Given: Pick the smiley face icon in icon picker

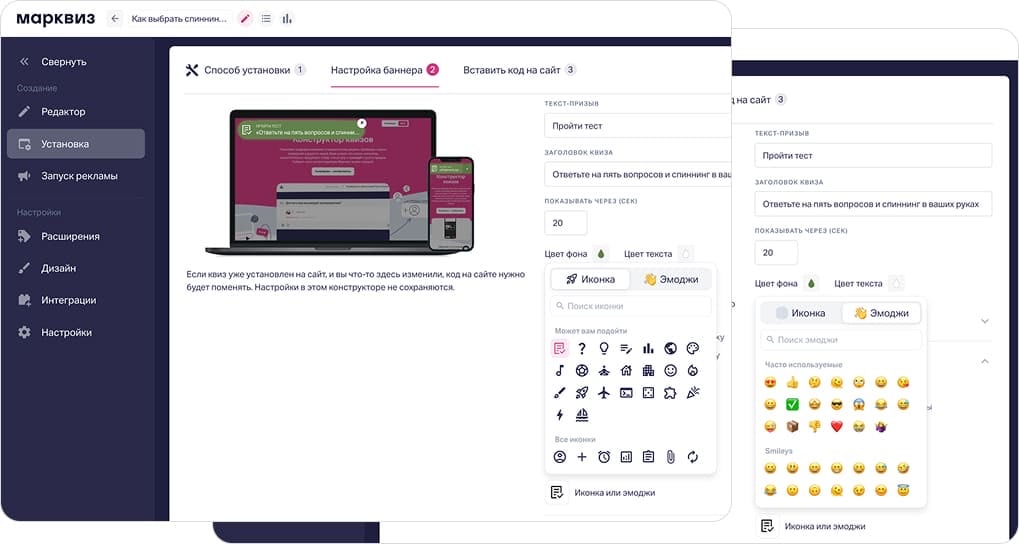Looking at the screenshot, I should (x=671, y=370).
